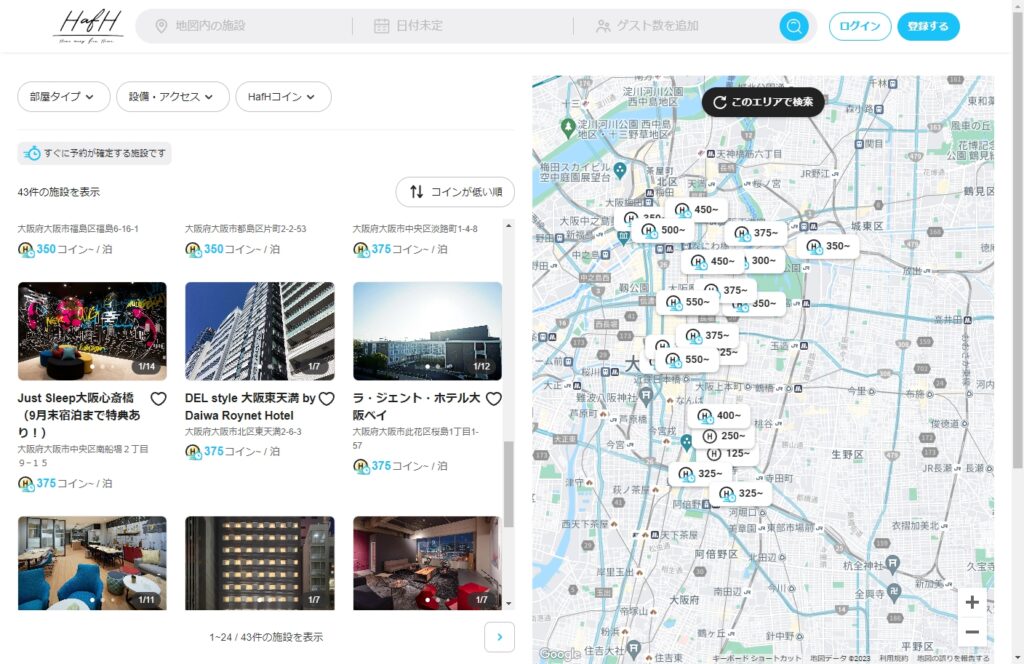Click the 難波八阪神社 shrine pin
Viewport: 1024px width, 664px height.
pyautogui.click(x=646, y=394)
